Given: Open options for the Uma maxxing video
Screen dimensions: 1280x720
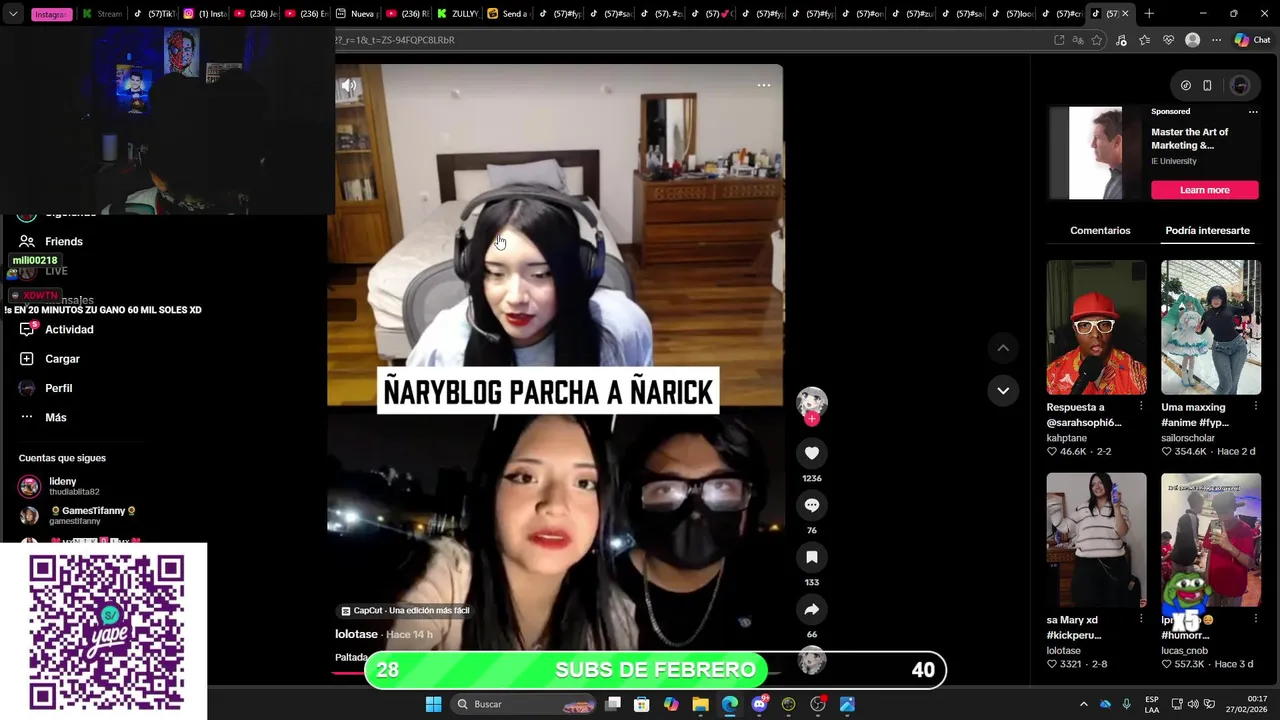Looking at the screenshot, I should (x=1255, y=406).
